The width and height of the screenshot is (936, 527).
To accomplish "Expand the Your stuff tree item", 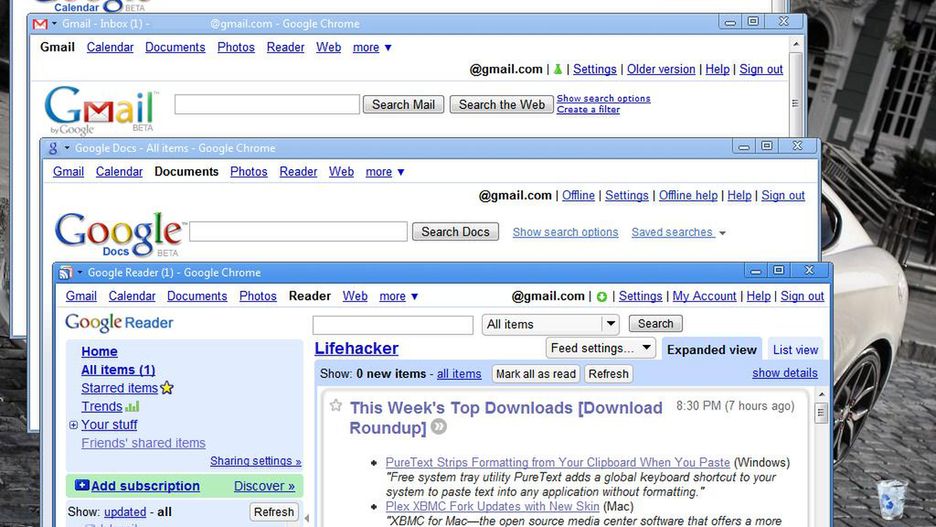I will pos(73,425).
